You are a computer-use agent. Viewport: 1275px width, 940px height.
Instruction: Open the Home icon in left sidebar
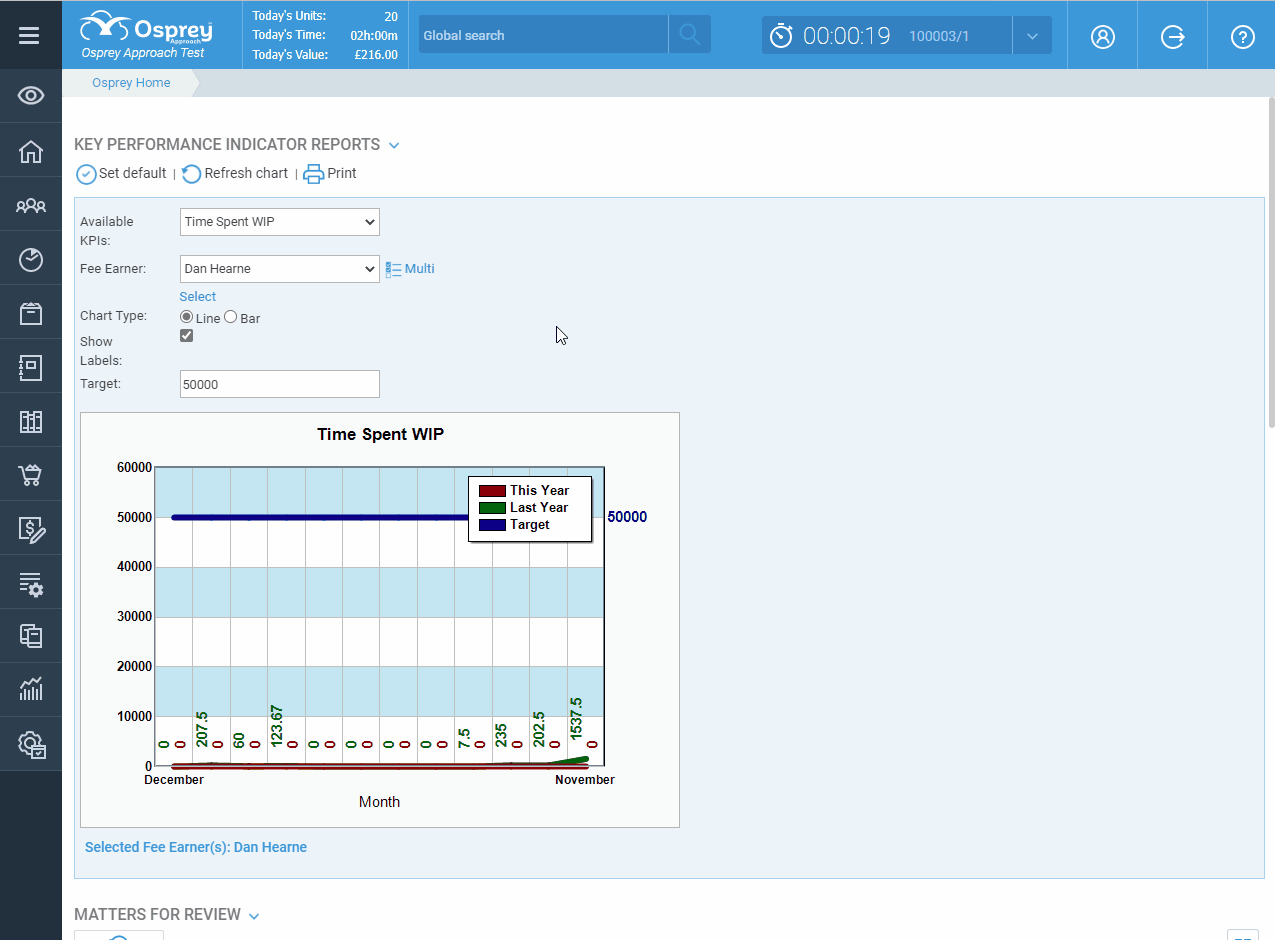tap(31, 150)
